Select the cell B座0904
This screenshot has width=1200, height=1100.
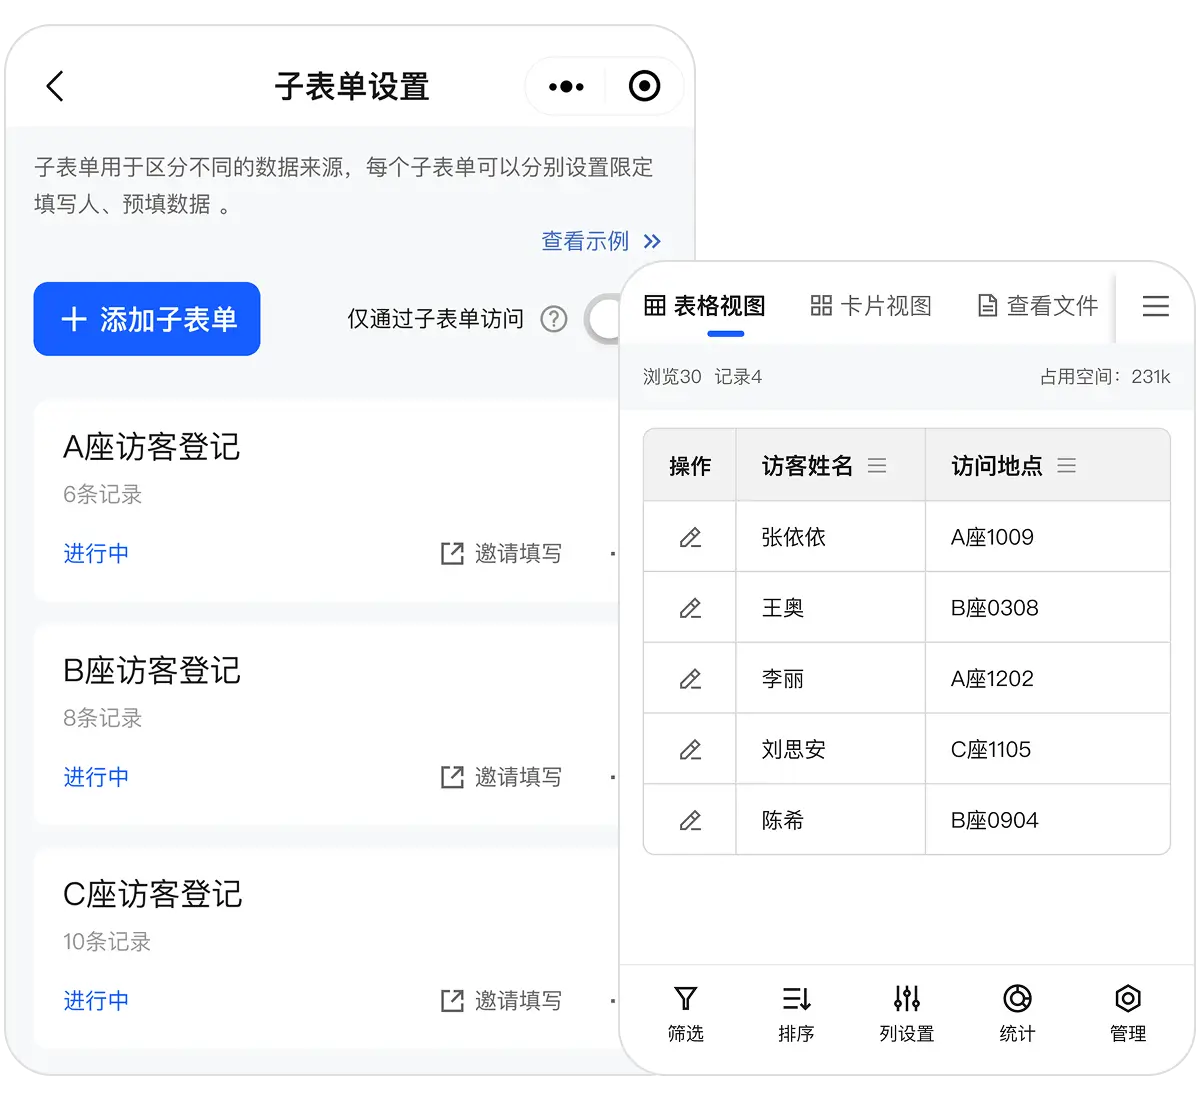click(1048, 820)
